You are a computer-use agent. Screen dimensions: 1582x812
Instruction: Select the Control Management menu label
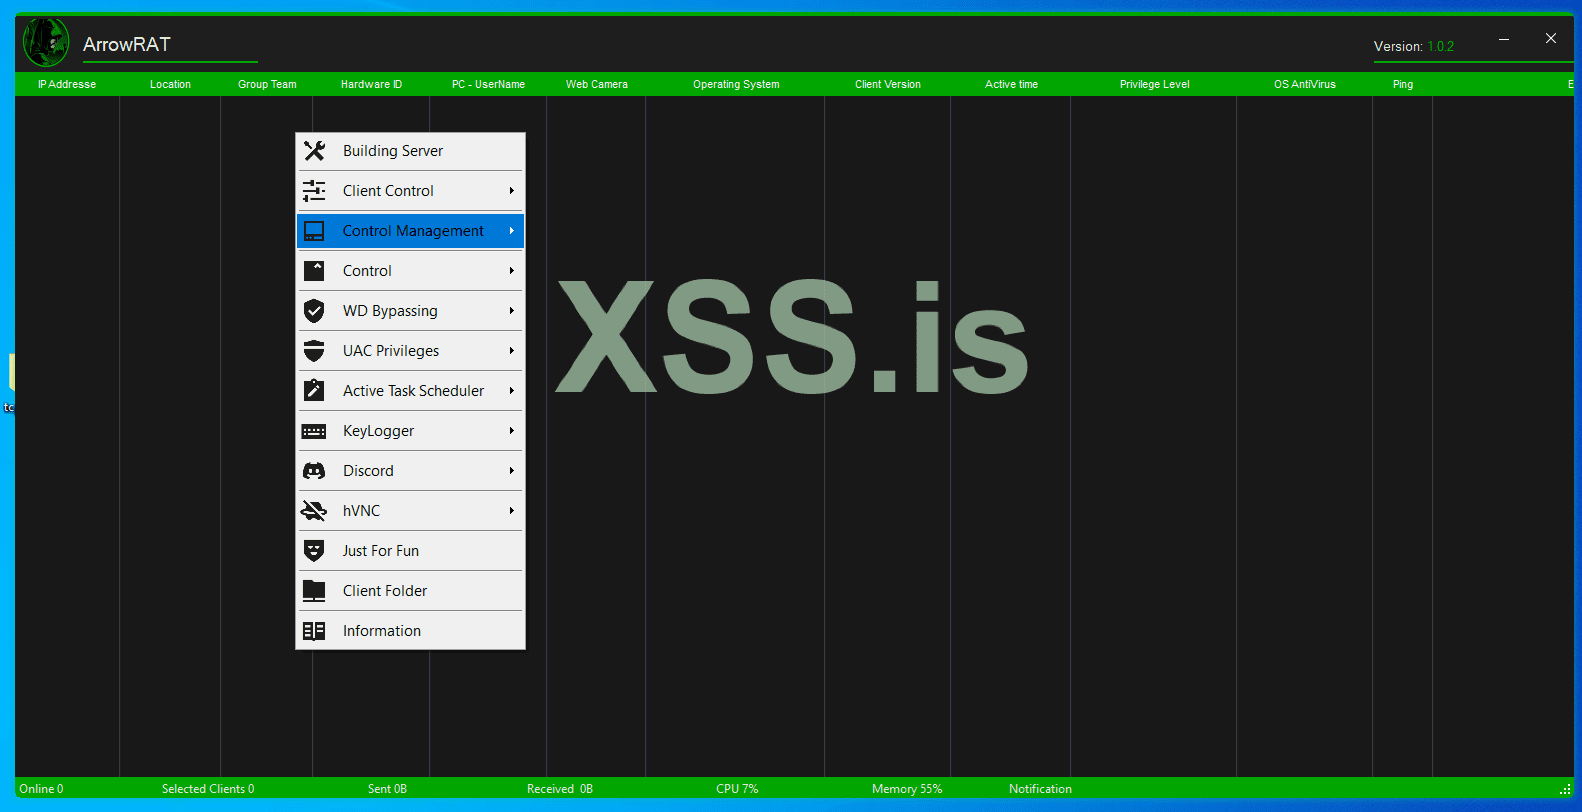point(413,231)
